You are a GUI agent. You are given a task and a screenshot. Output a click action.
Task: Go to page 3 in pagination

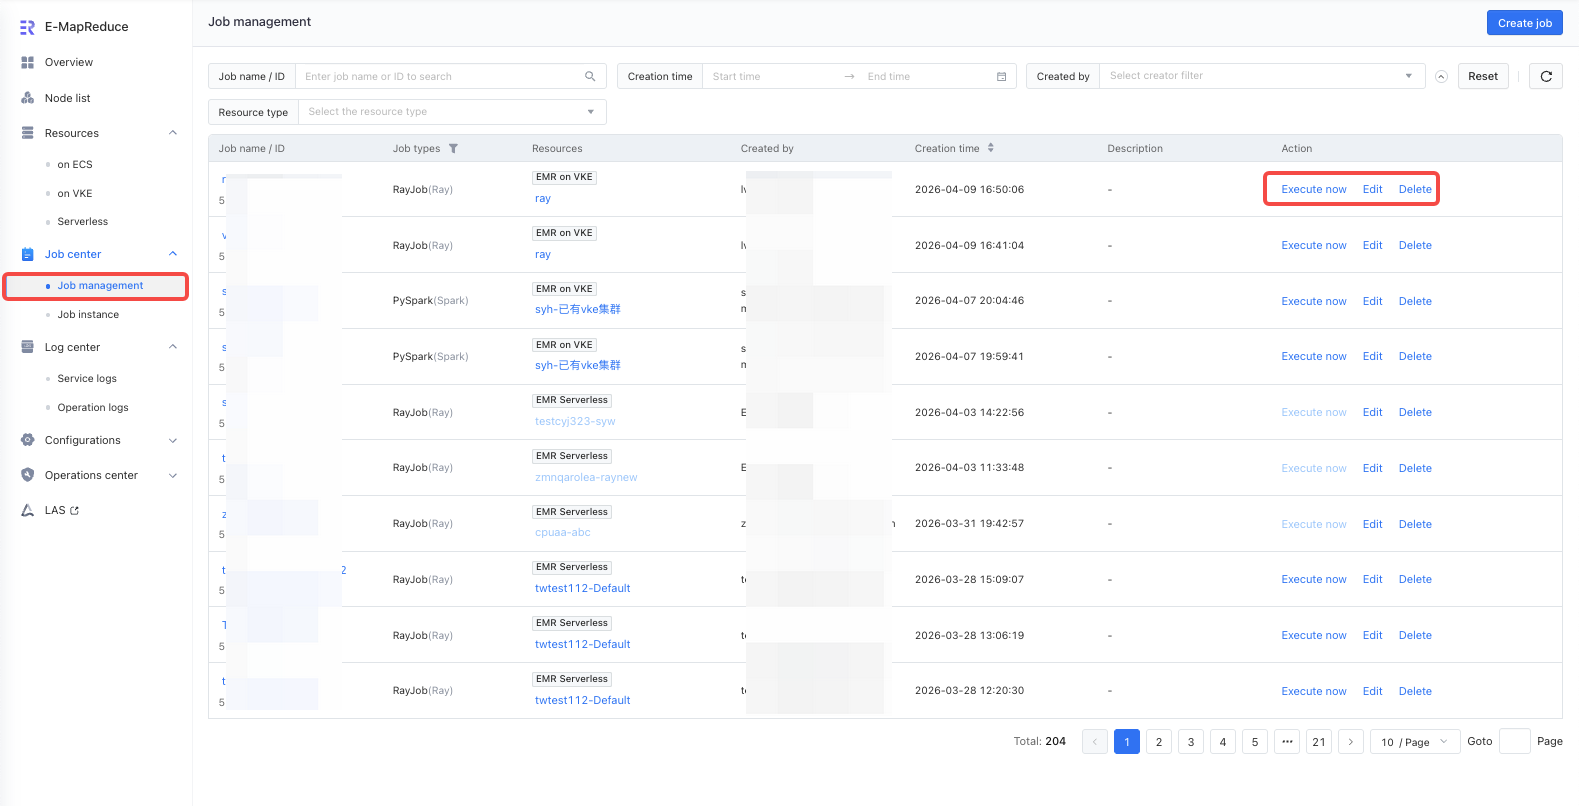pos(1191,742)
